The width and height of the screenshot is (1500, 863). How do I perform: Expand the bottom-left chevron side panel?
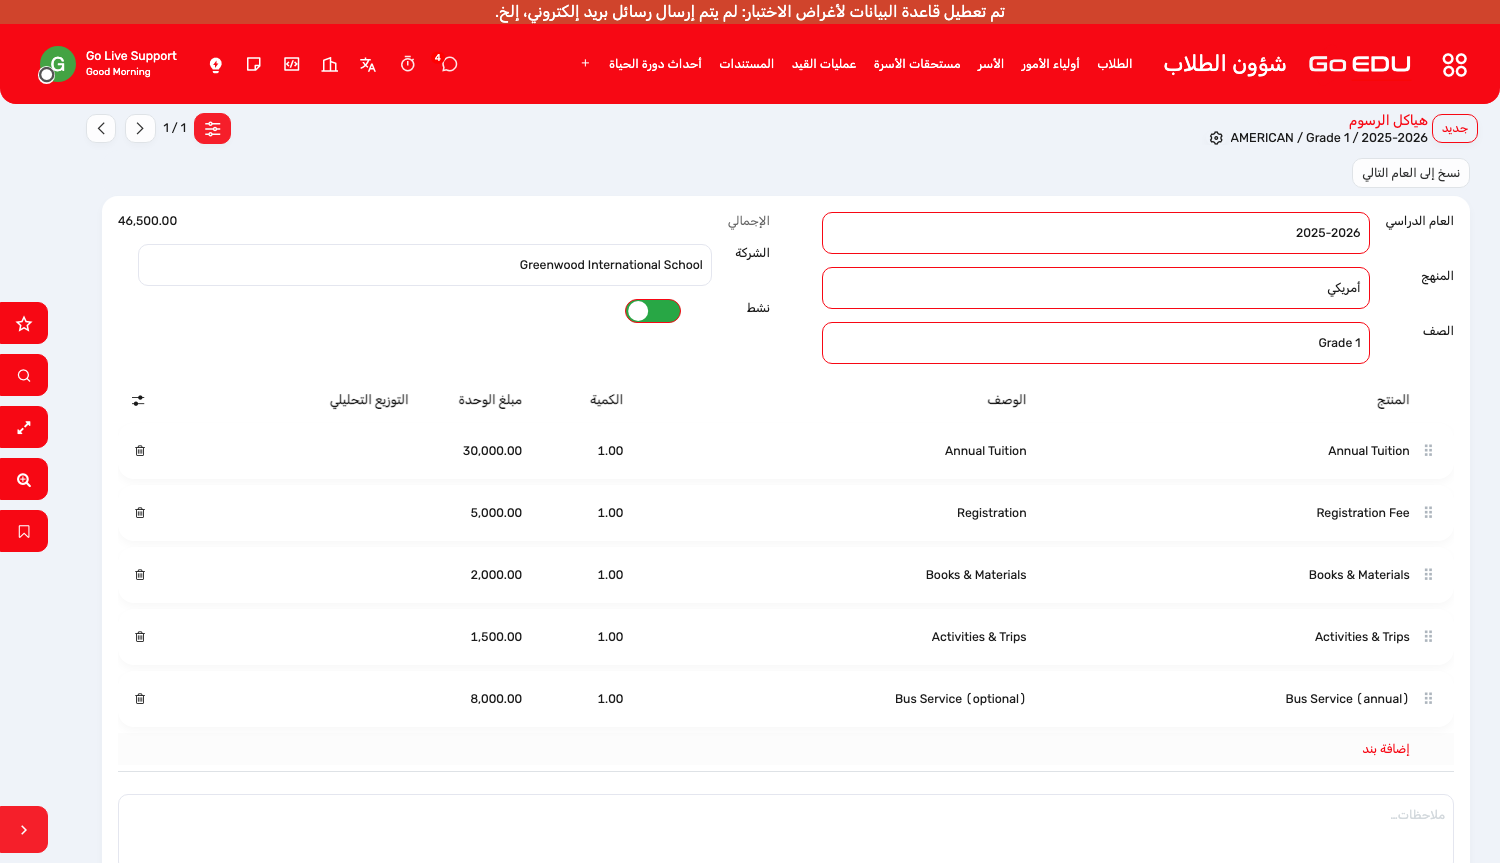click(x=24, y=830)
